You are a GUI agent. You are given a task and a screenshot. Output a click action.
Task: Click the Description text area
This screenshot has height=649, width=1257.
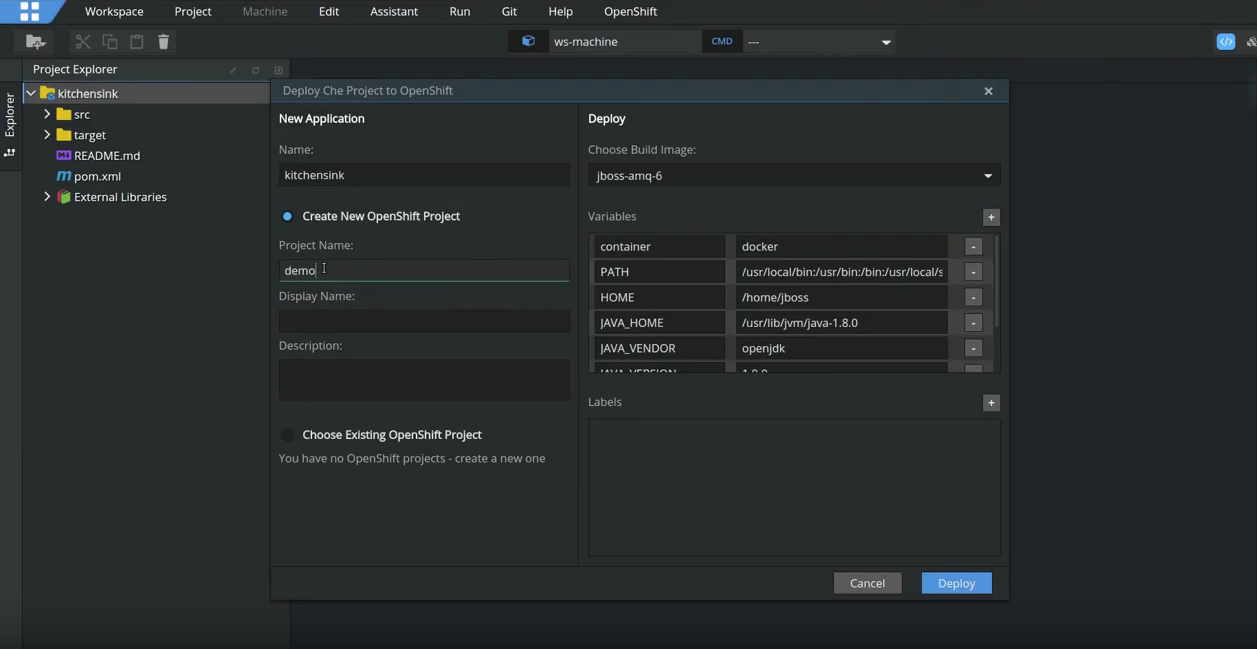coord(424,380)
